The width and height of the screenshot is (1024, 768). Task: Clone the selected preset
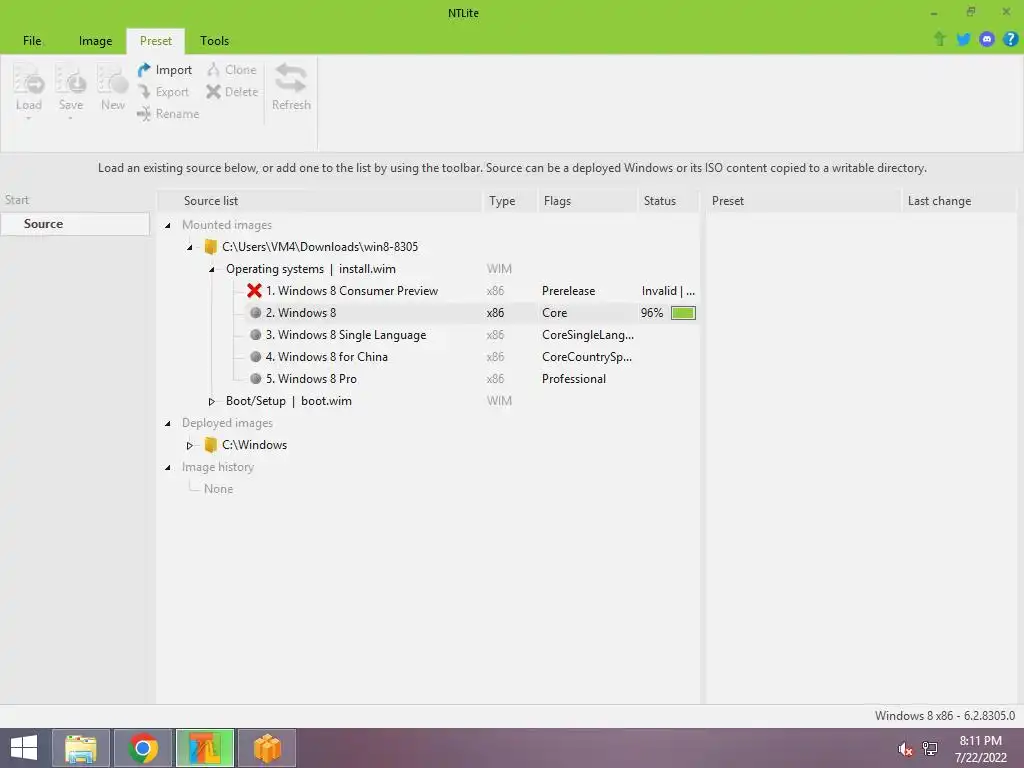(x=232, y=70)
